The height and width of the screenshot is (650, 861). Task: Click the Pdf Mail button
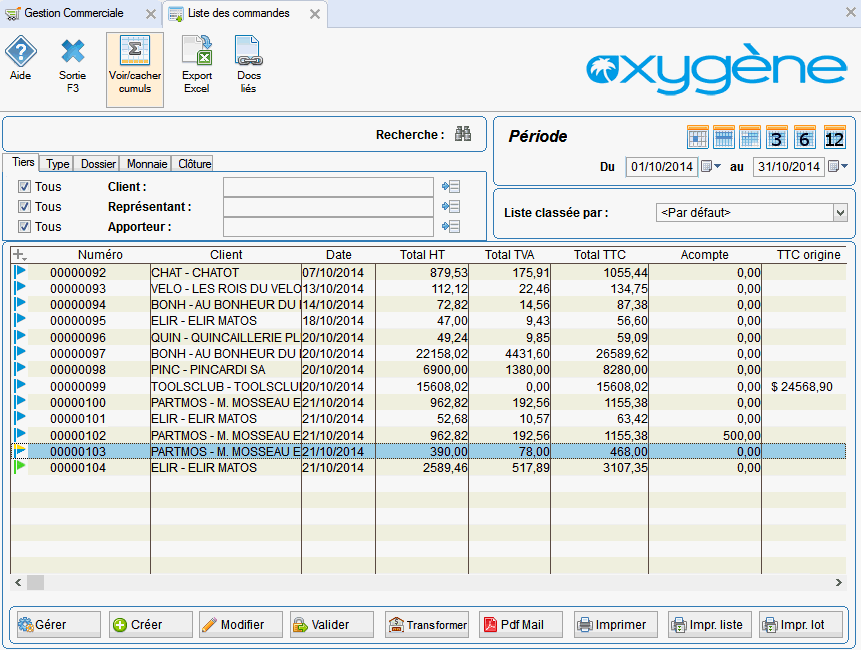tap(521, 625)
